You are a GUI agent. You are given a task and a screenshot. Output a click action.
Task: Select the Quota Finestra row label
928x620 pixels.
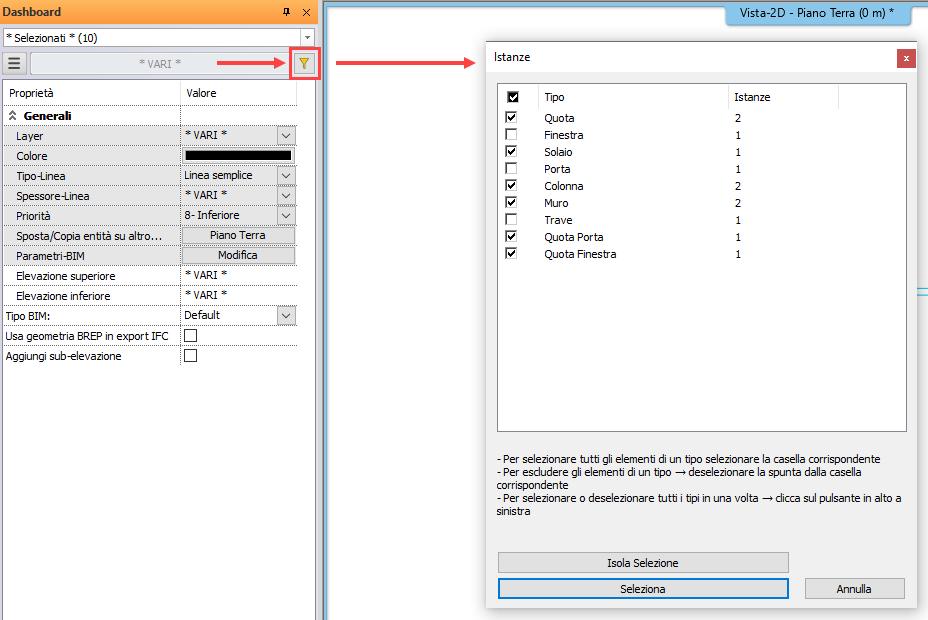(x=580, y=254)
